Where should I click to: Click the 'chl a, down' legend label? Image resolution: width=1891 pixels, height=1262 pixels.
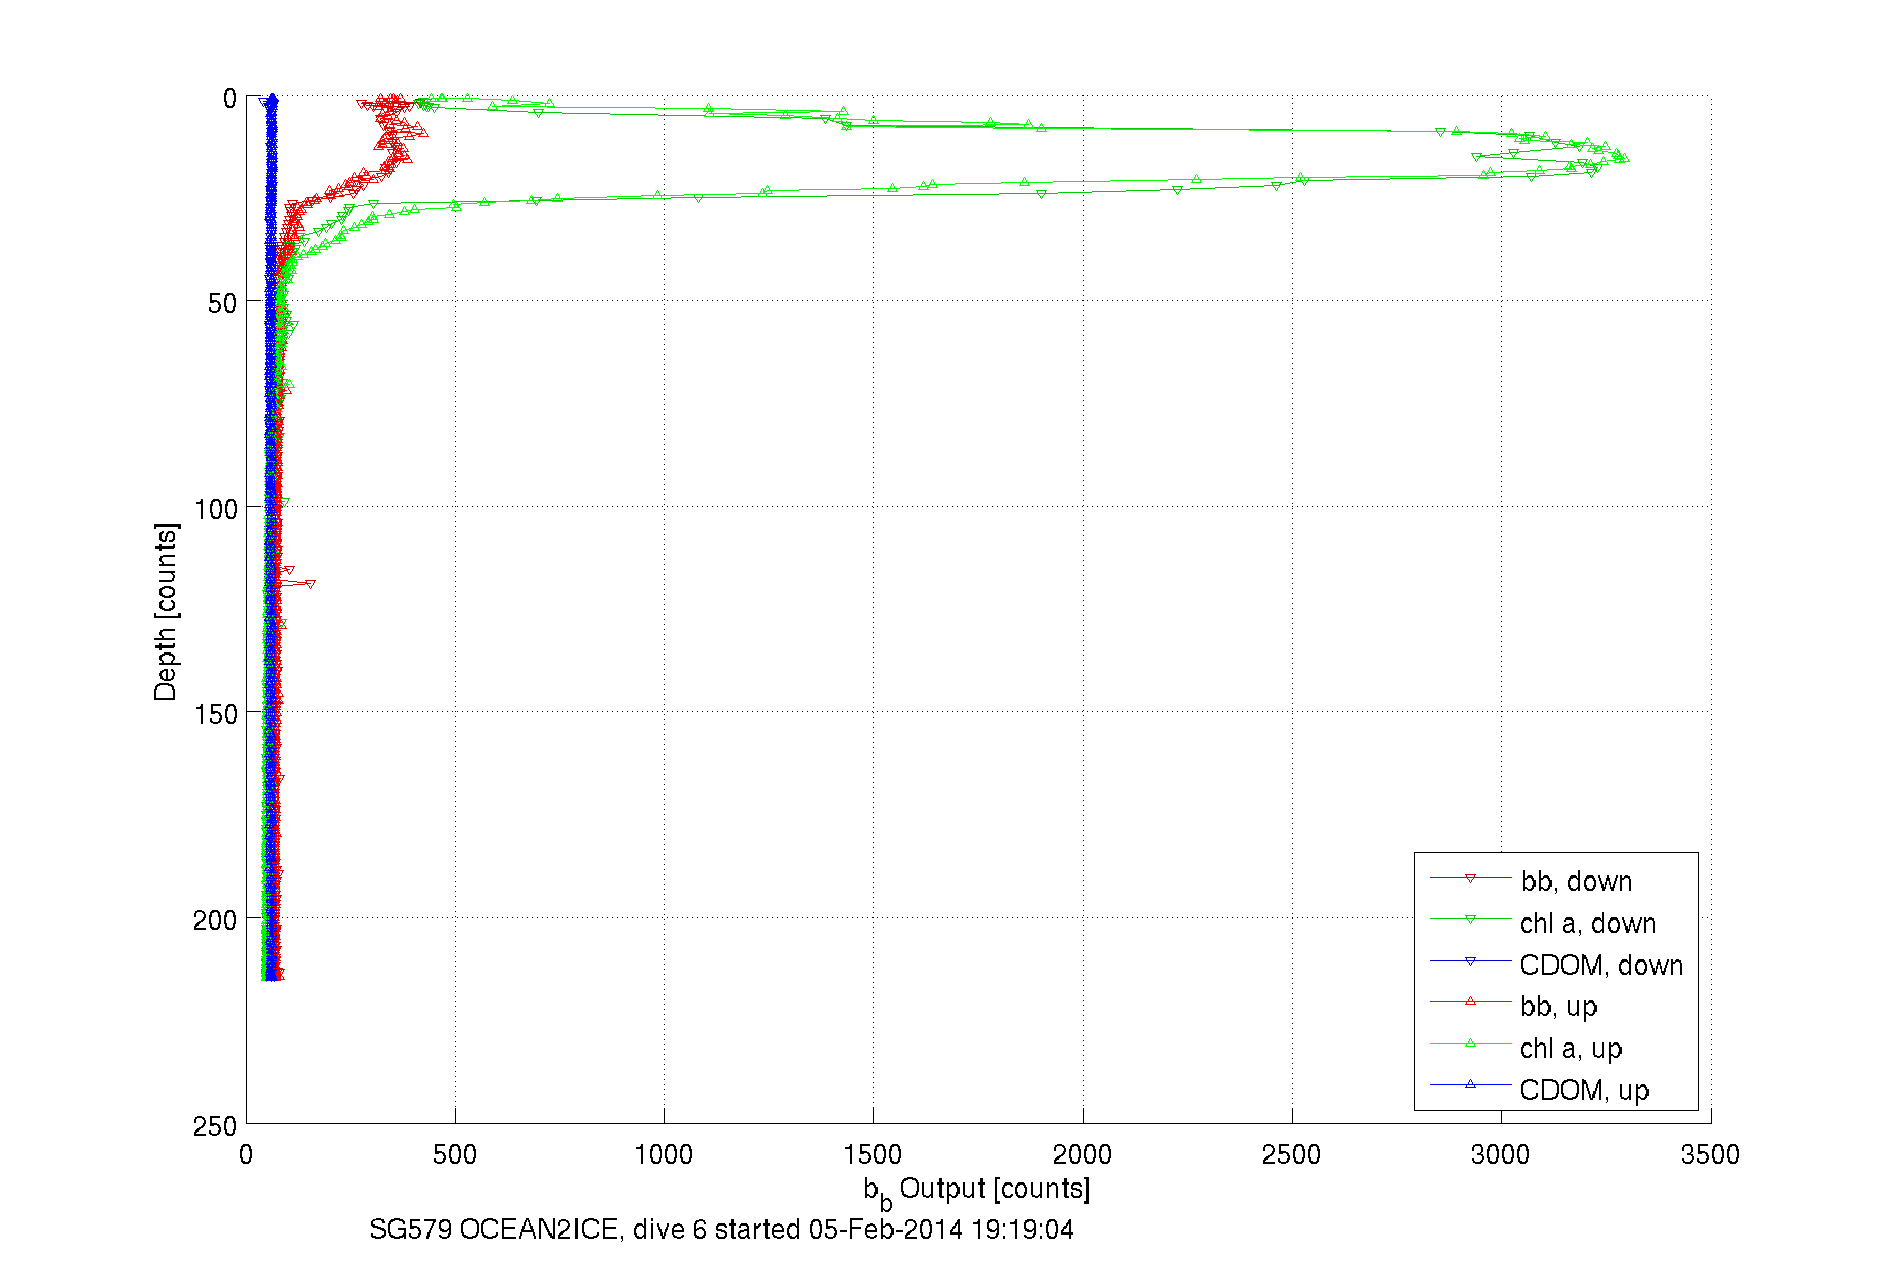[x=1588, y=923]
